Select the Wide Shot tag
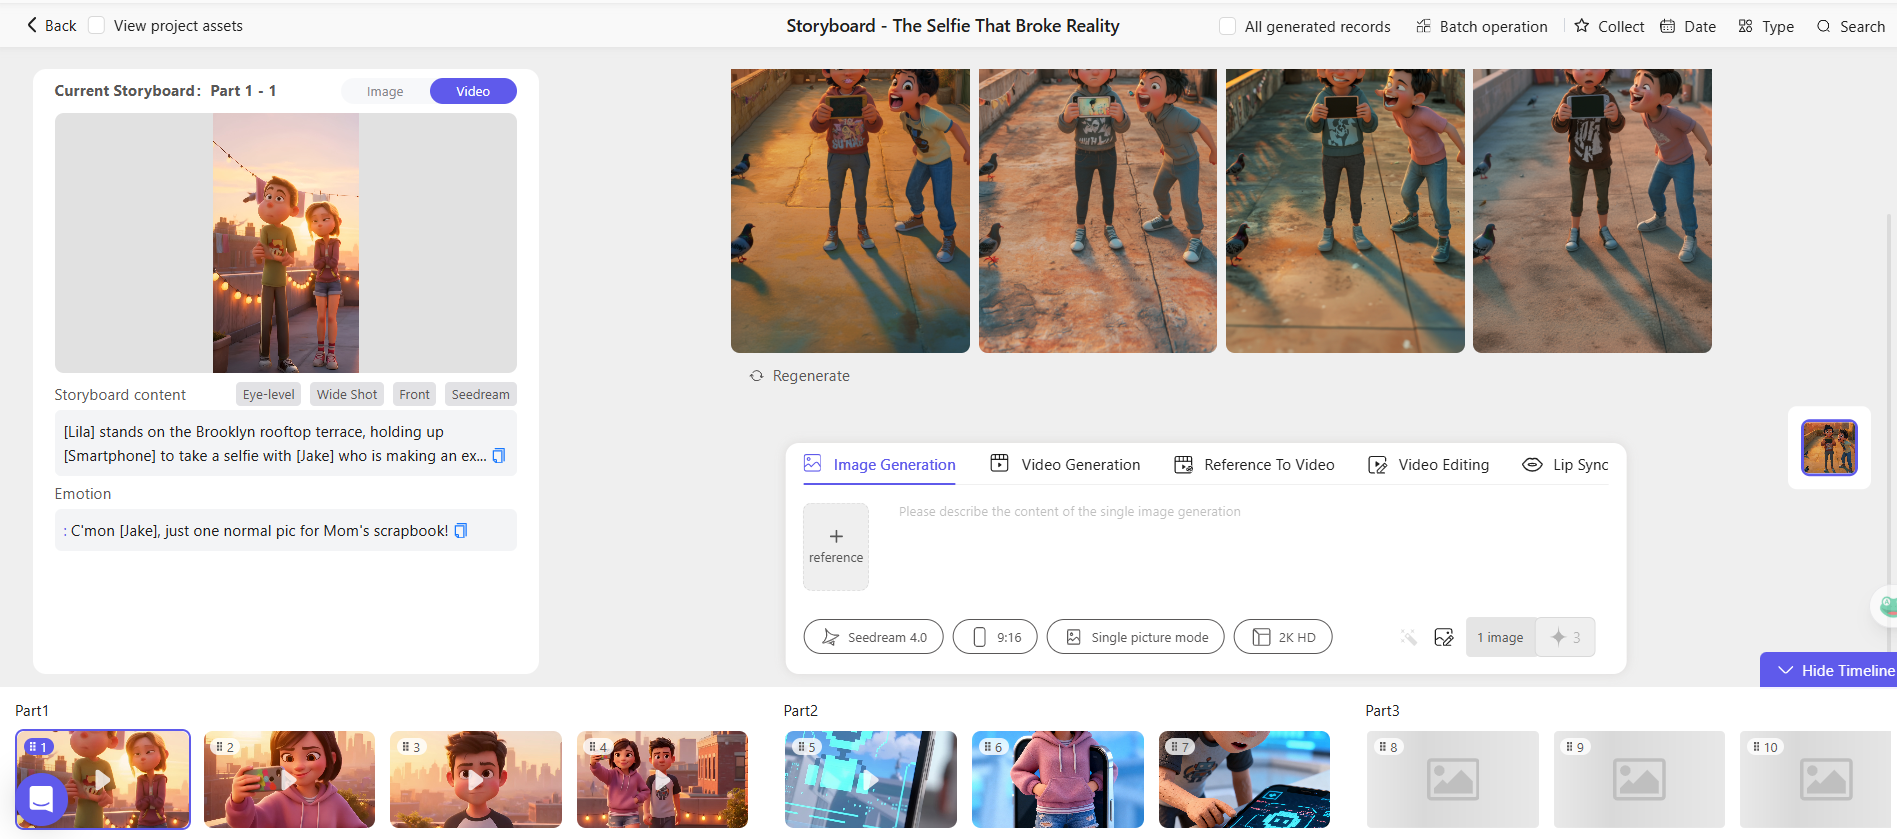This screenshot has height=839, width=1897. pos(347,394)
